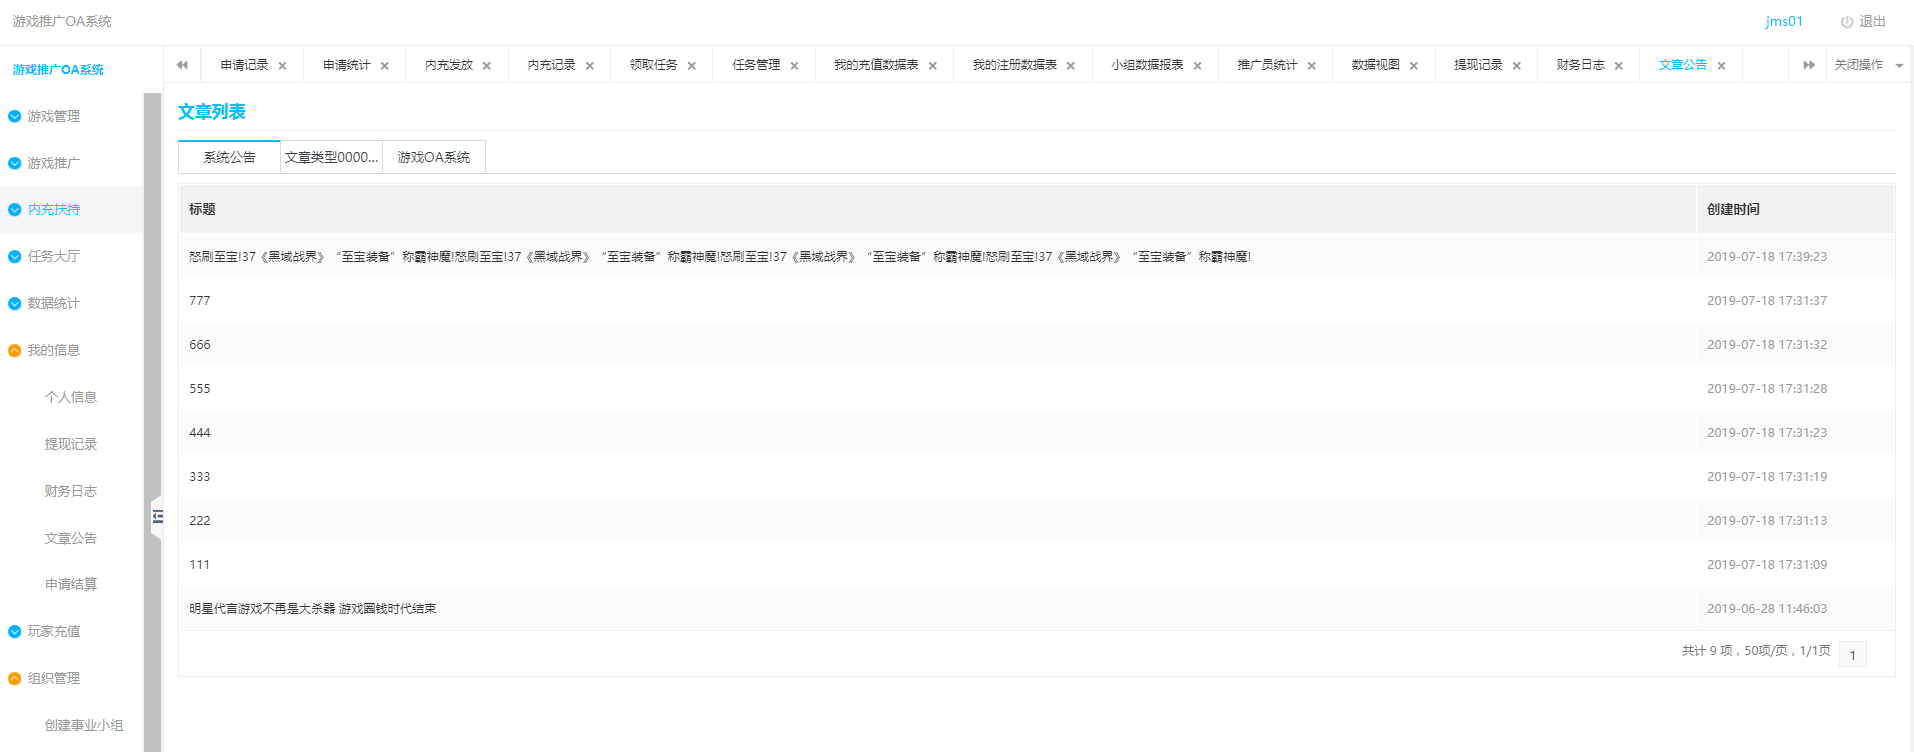Image resolution: width=1914 pixels, height=752 pixels.
Task: Close the 数据视图 tab
Action: [1413, 66]
